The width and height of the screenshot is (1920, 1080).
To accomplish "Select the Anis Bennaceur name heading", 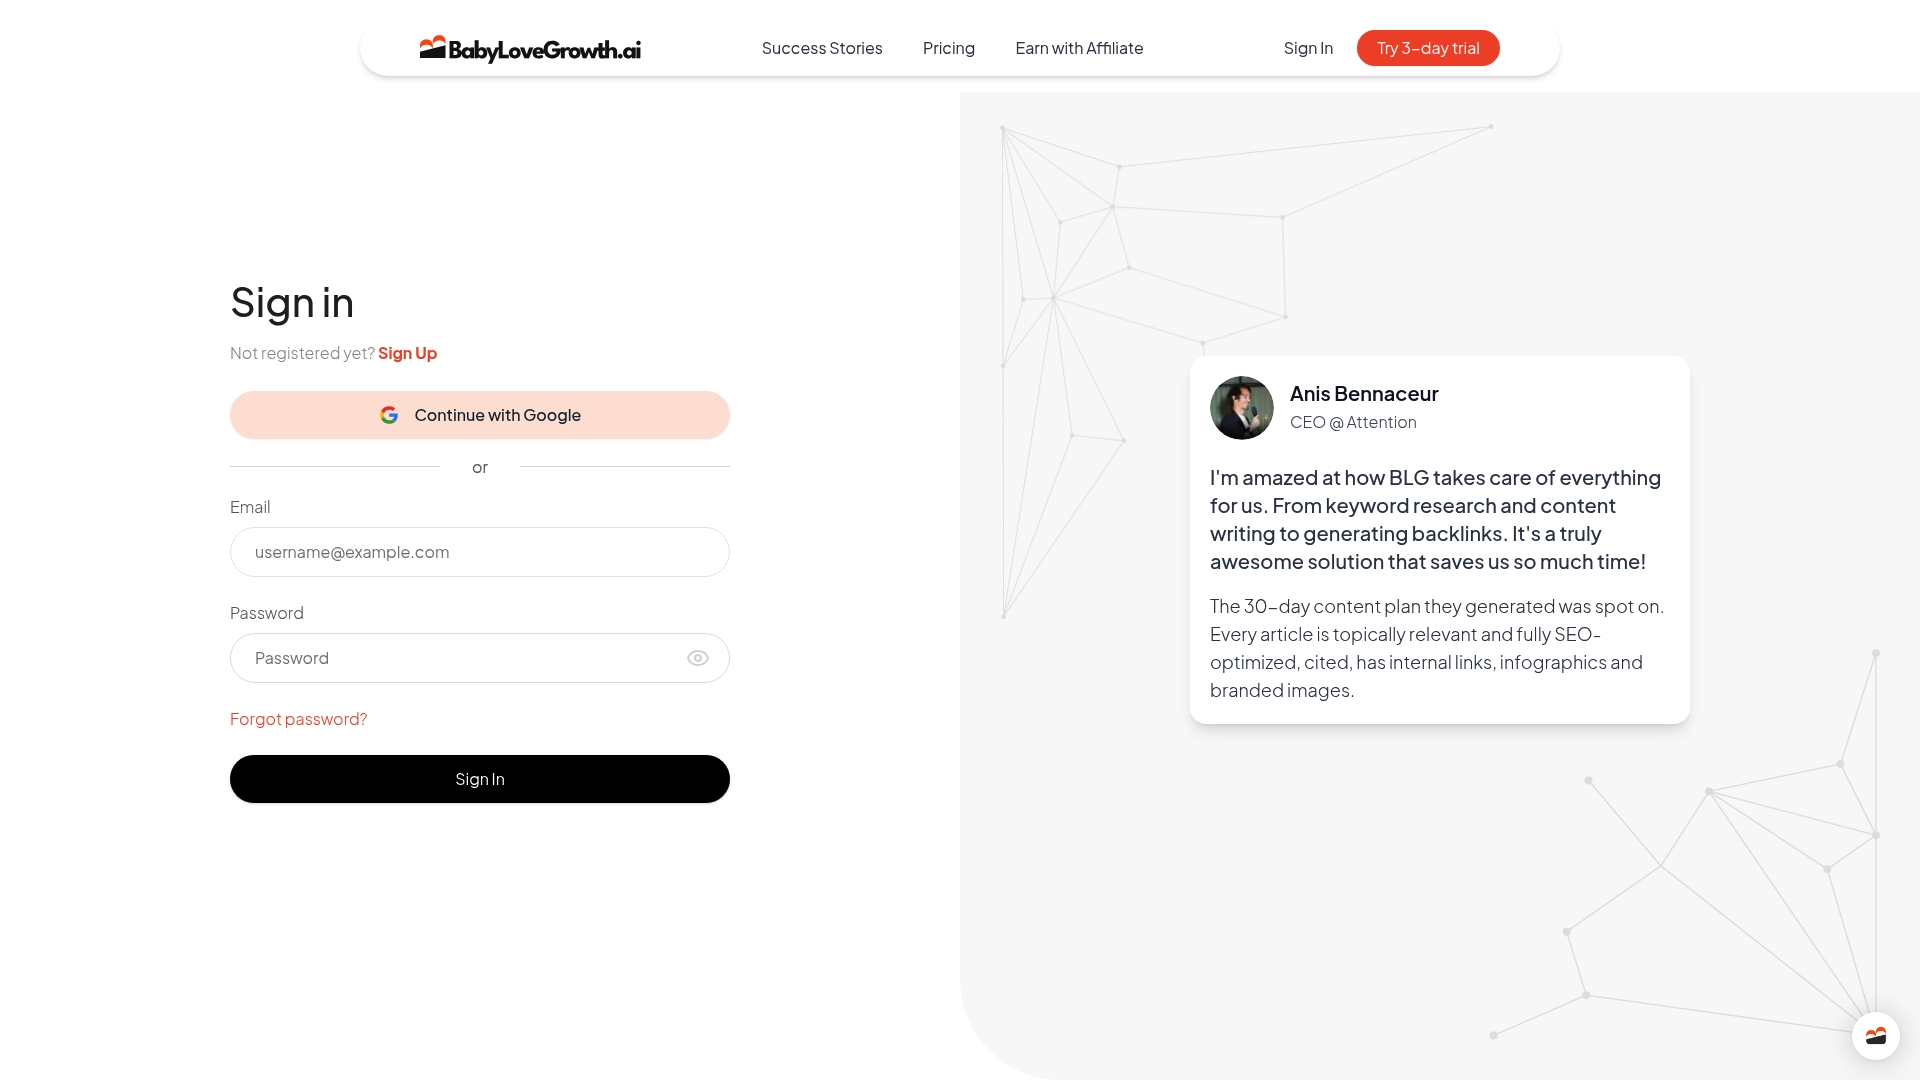I will (1364, 393).
